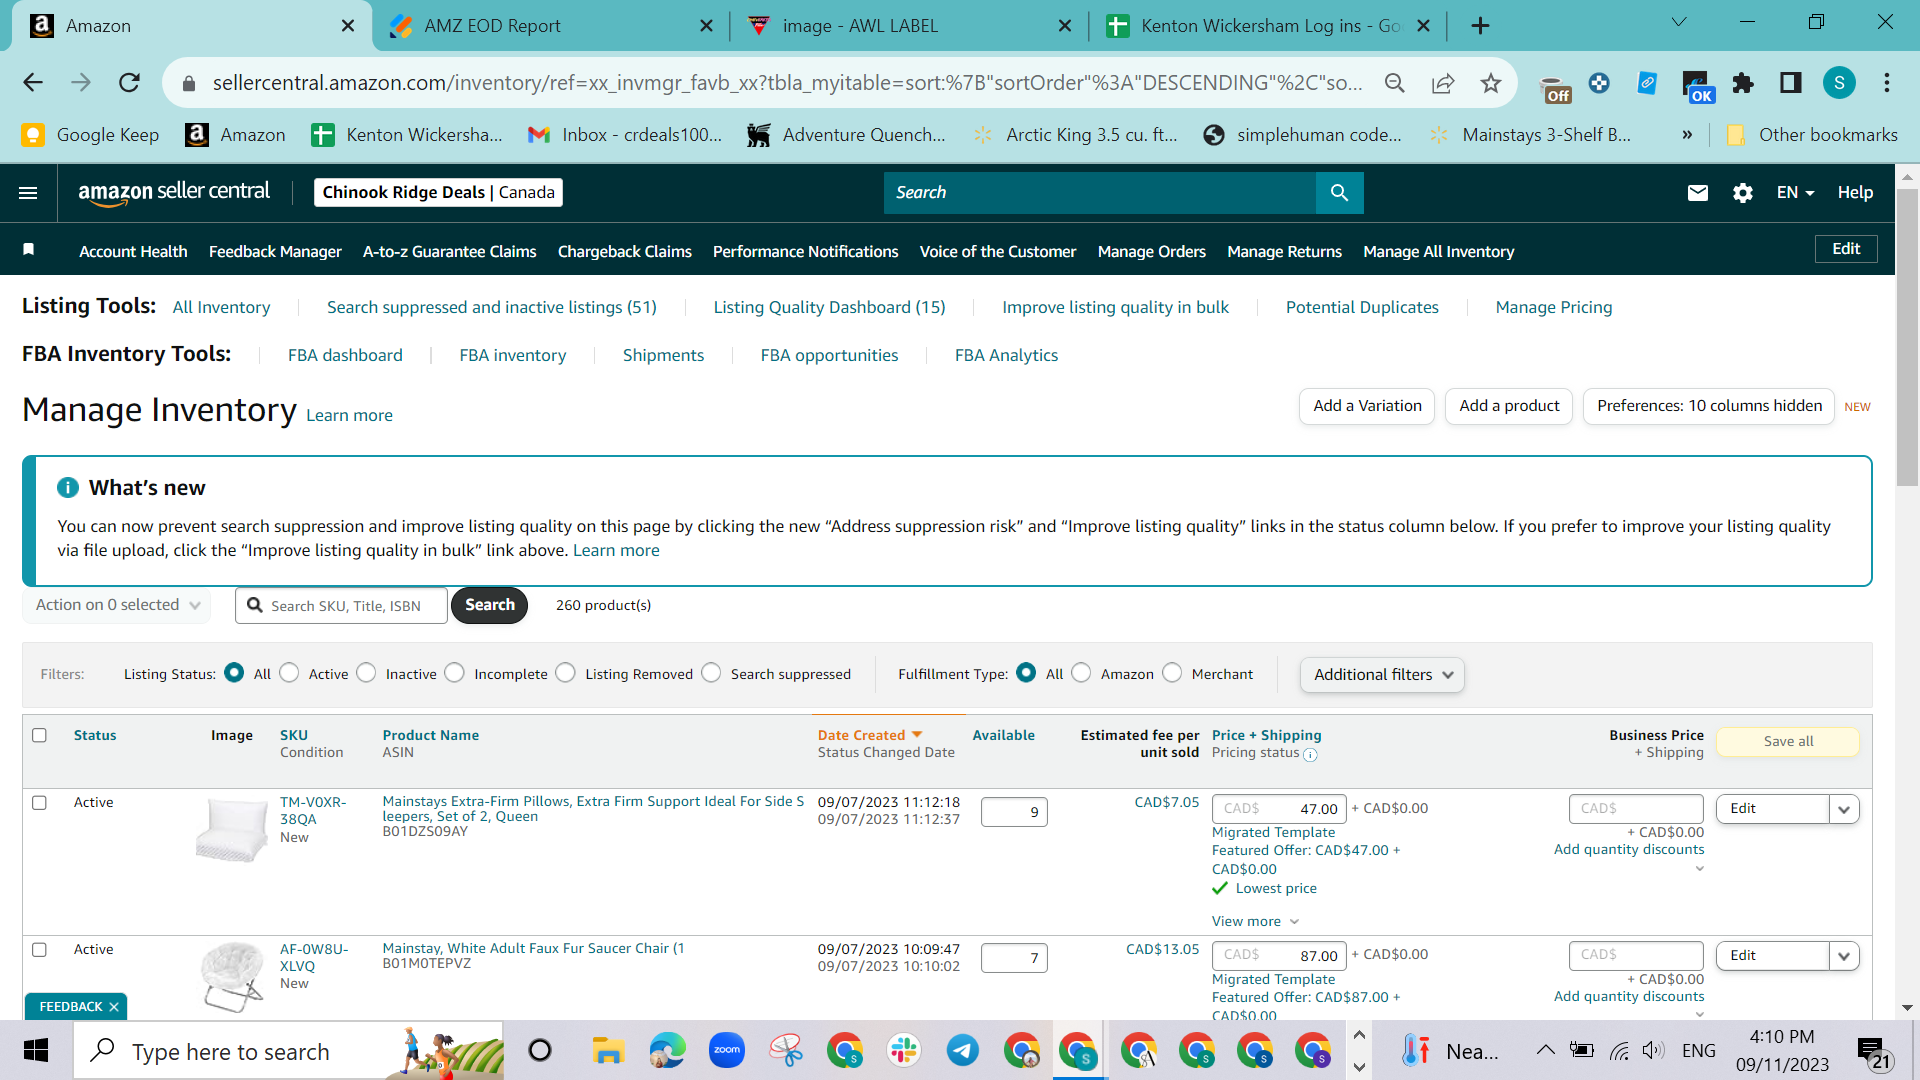Image resolution: width=1920 pixels, height=1080 pixels.
Task: Select the Merchant fulfillment type radio
Action: pyautogui.click(x=1173, y=673)
